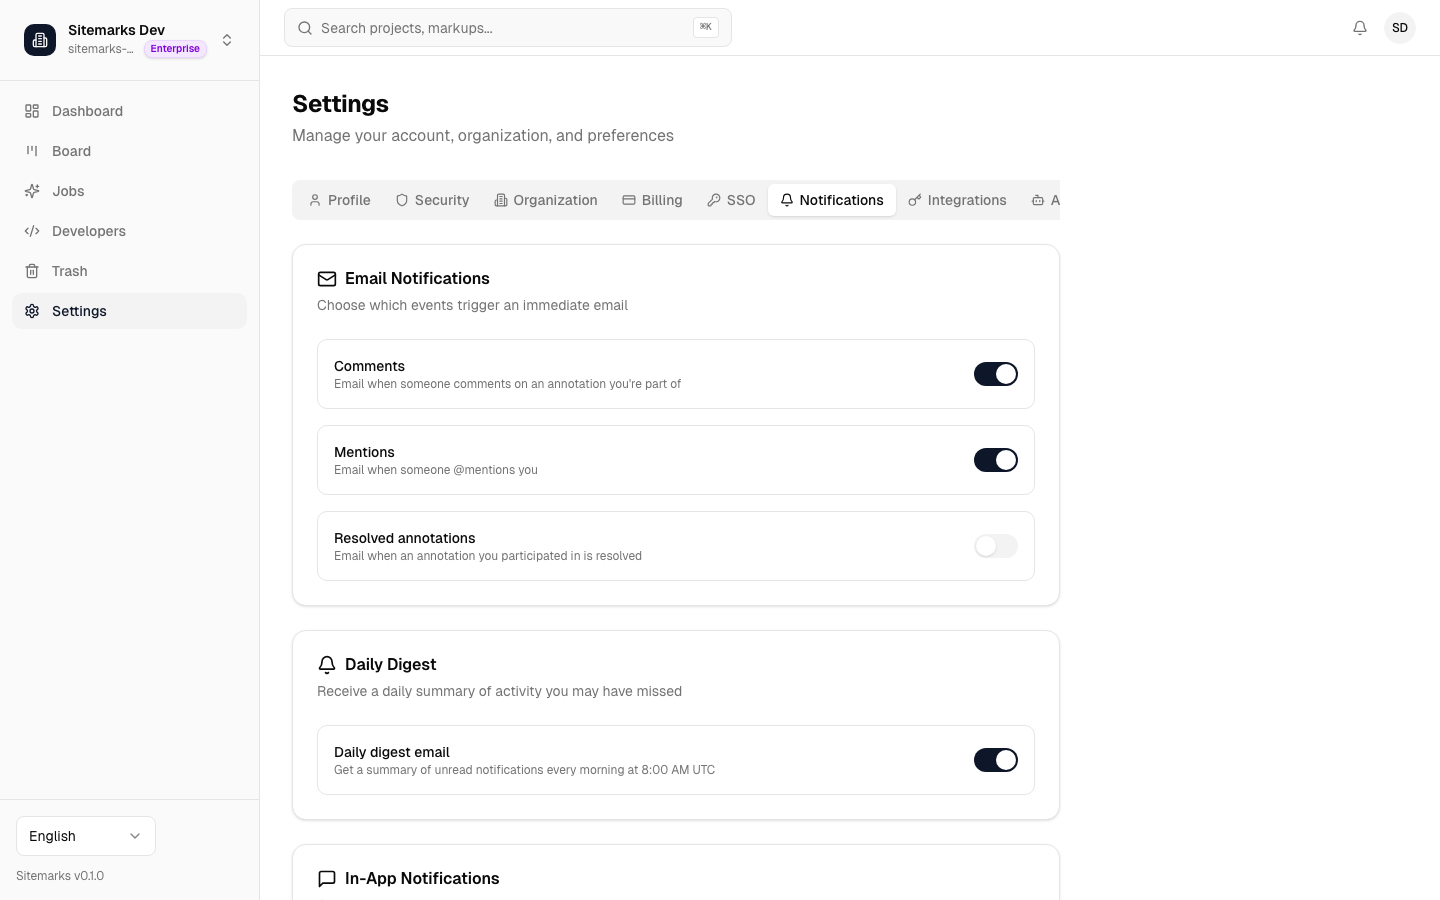Screen dimensions: 1440x900
Task: Open the Trash via the trash can icon
Action: point(32,271)
